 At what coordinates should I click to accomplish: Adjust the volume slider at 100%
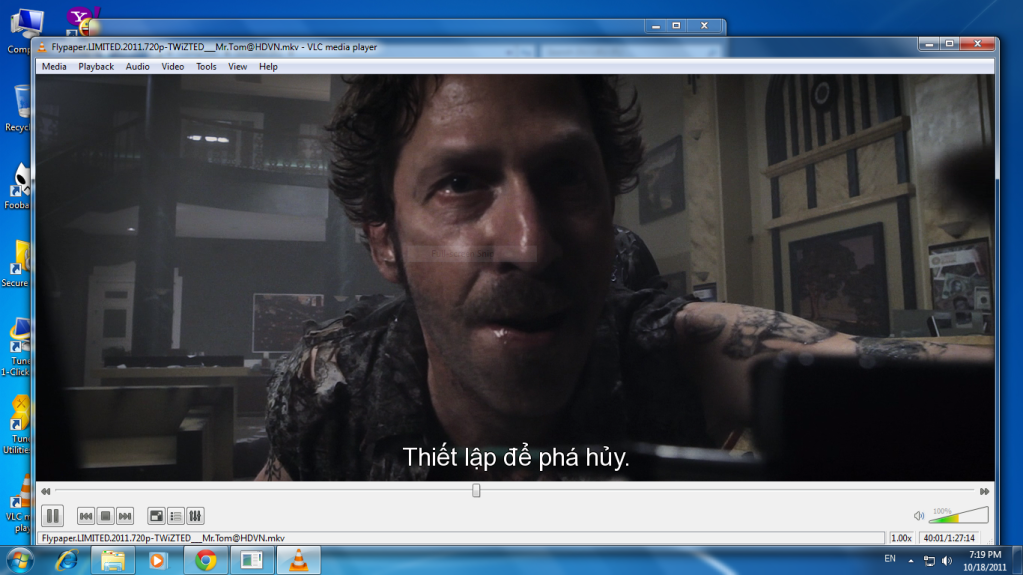[x=958, y=515]
